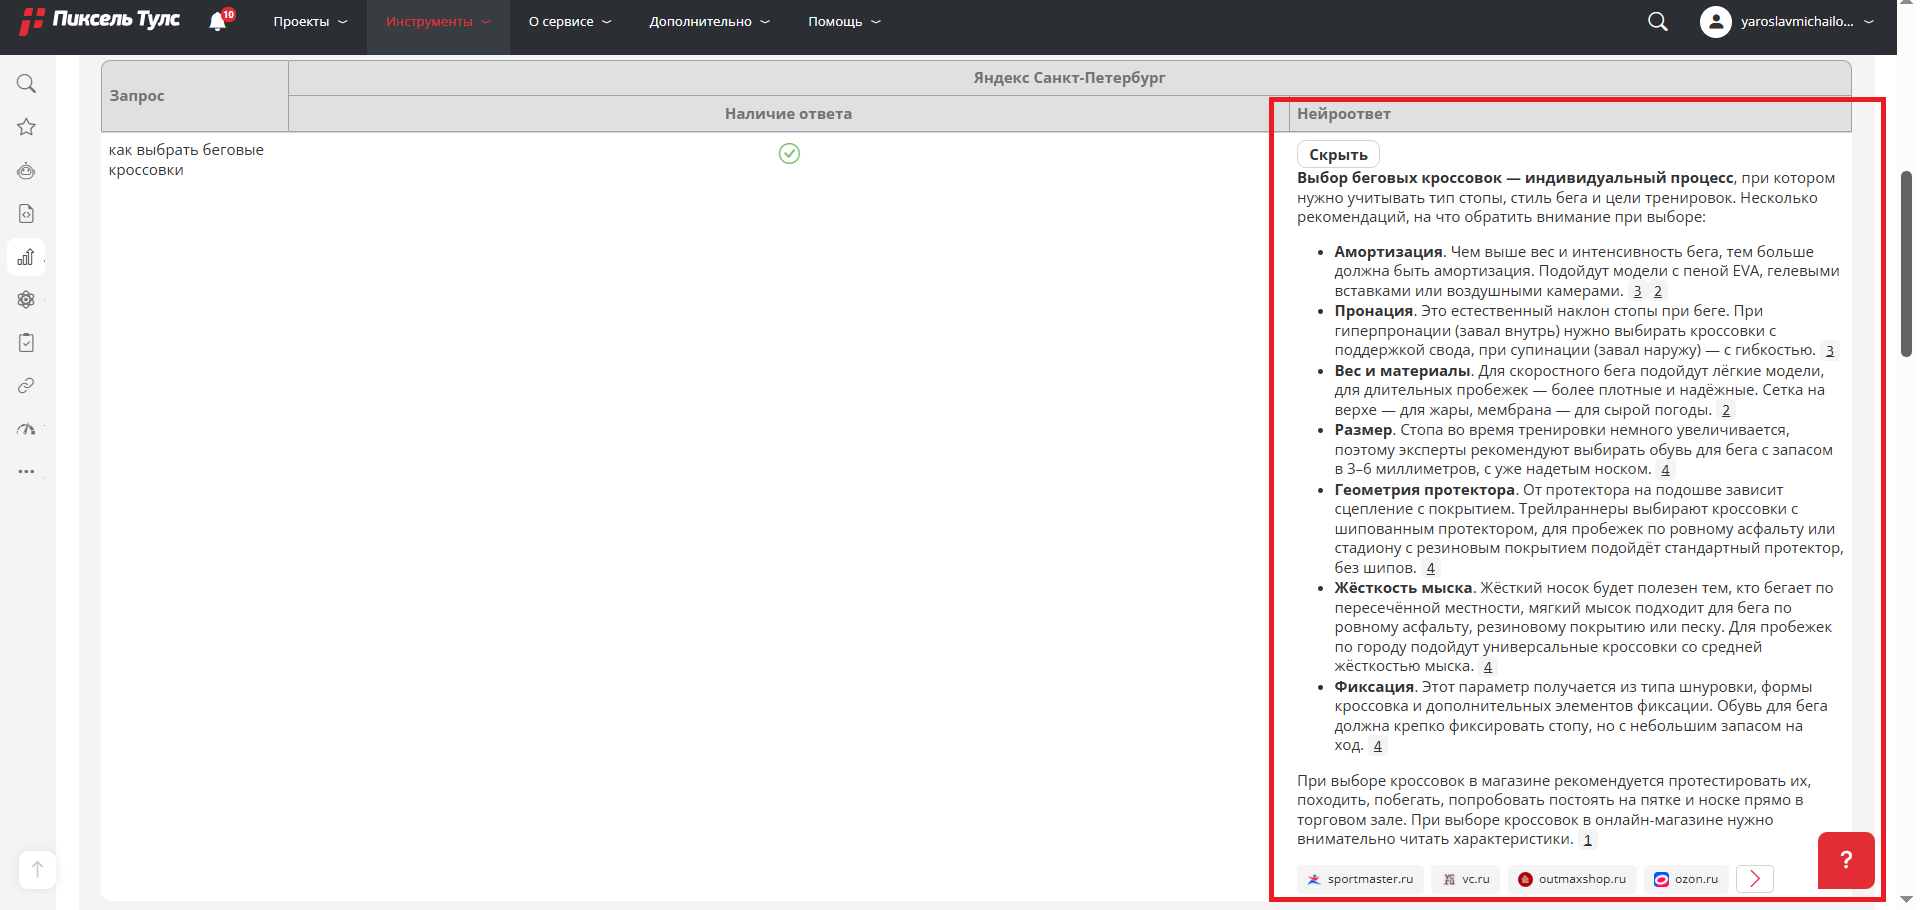Screen dimensions: 1920x910
Task: Click the chain link icon in sidebar
Action: [x=27, y=386]
